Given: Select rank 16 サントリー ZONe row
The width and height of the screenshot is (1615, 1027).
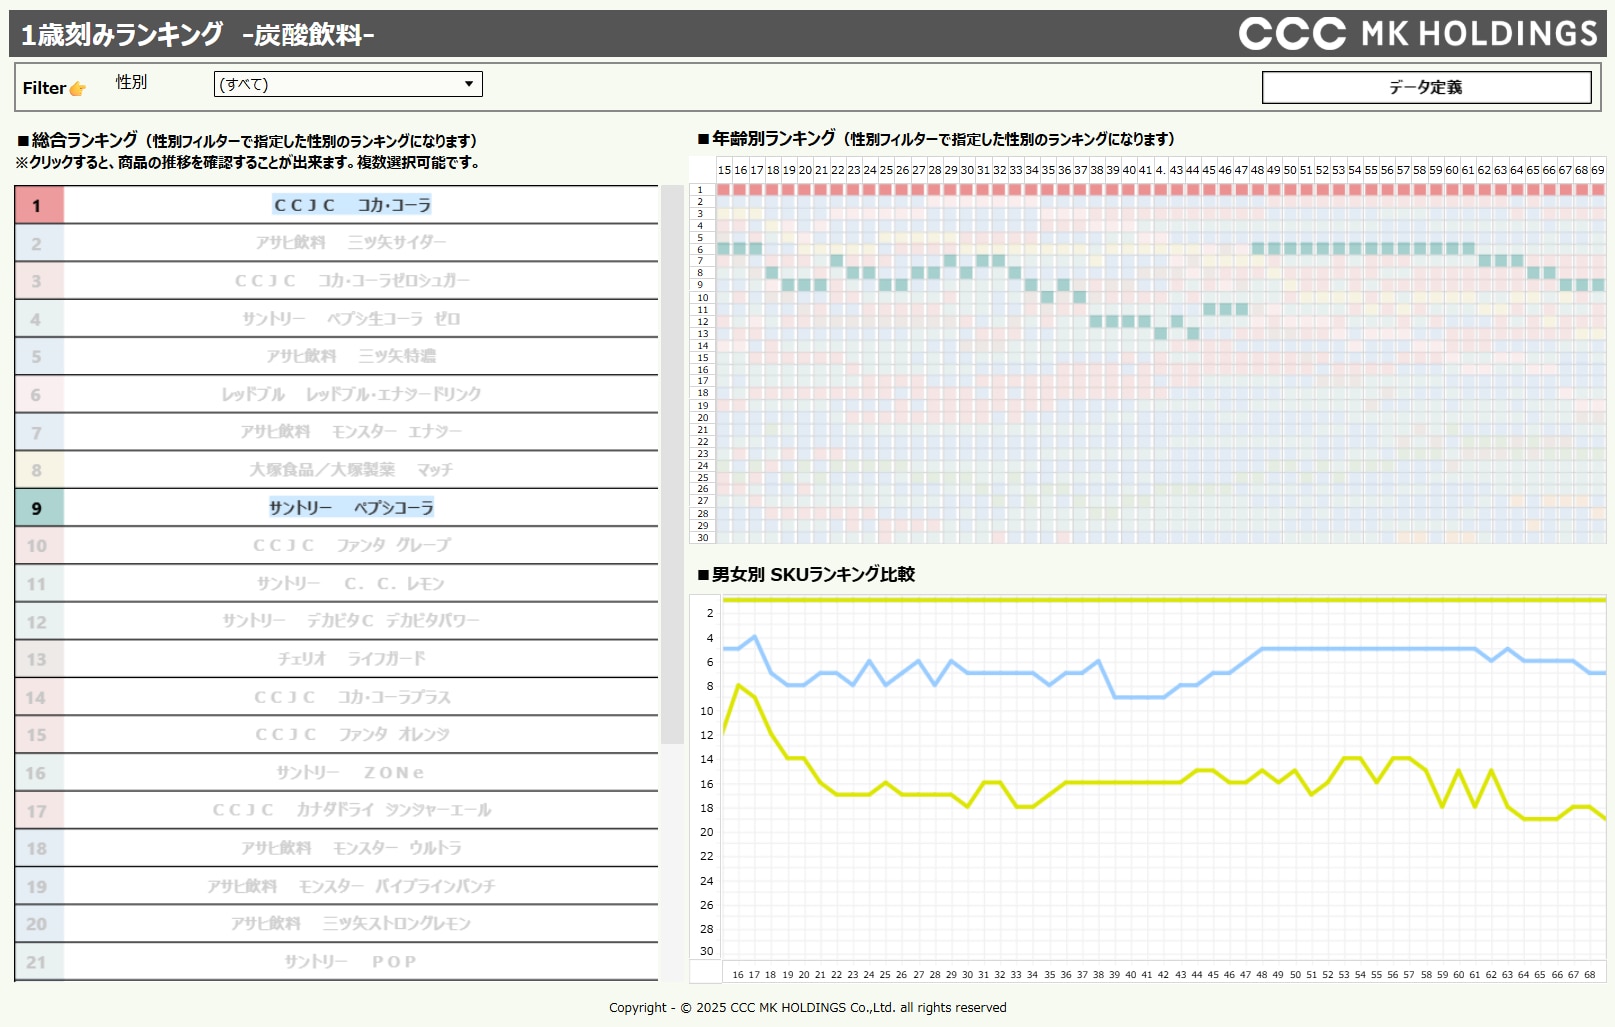Looking at the screenshot, I should [336, 773].
